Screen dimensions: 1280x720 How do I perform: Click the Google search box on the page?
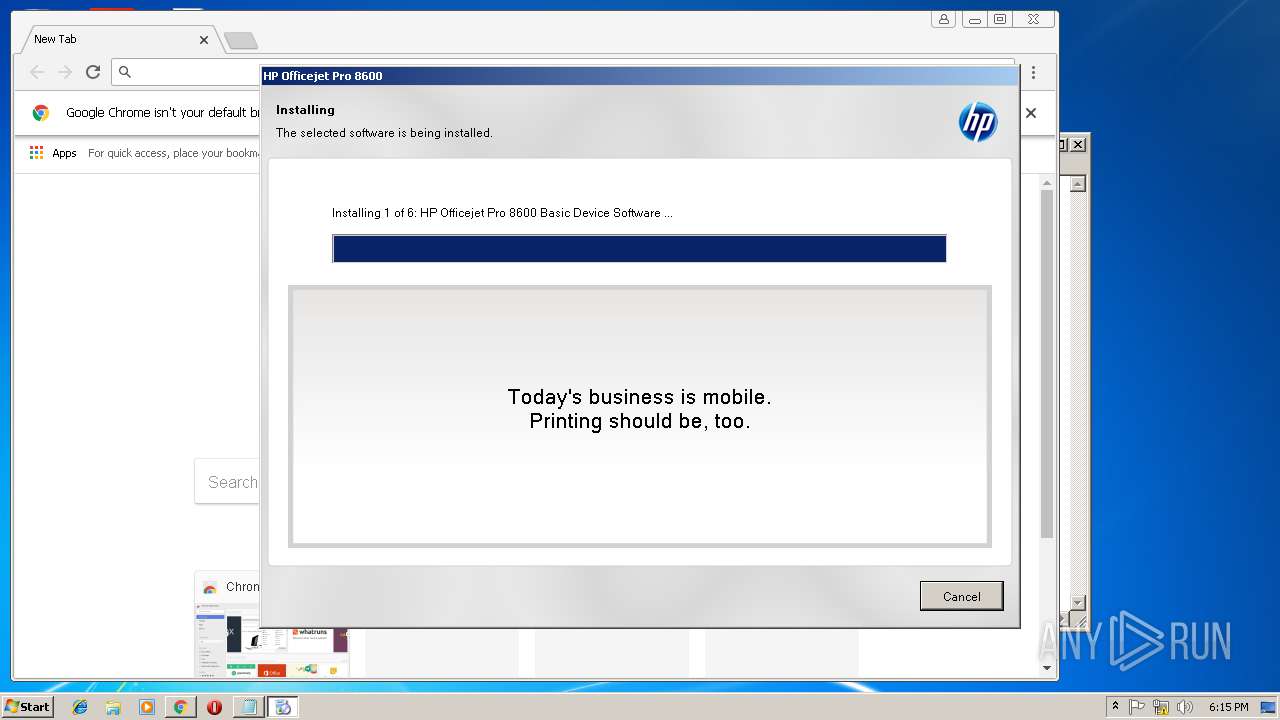point(228,482)
